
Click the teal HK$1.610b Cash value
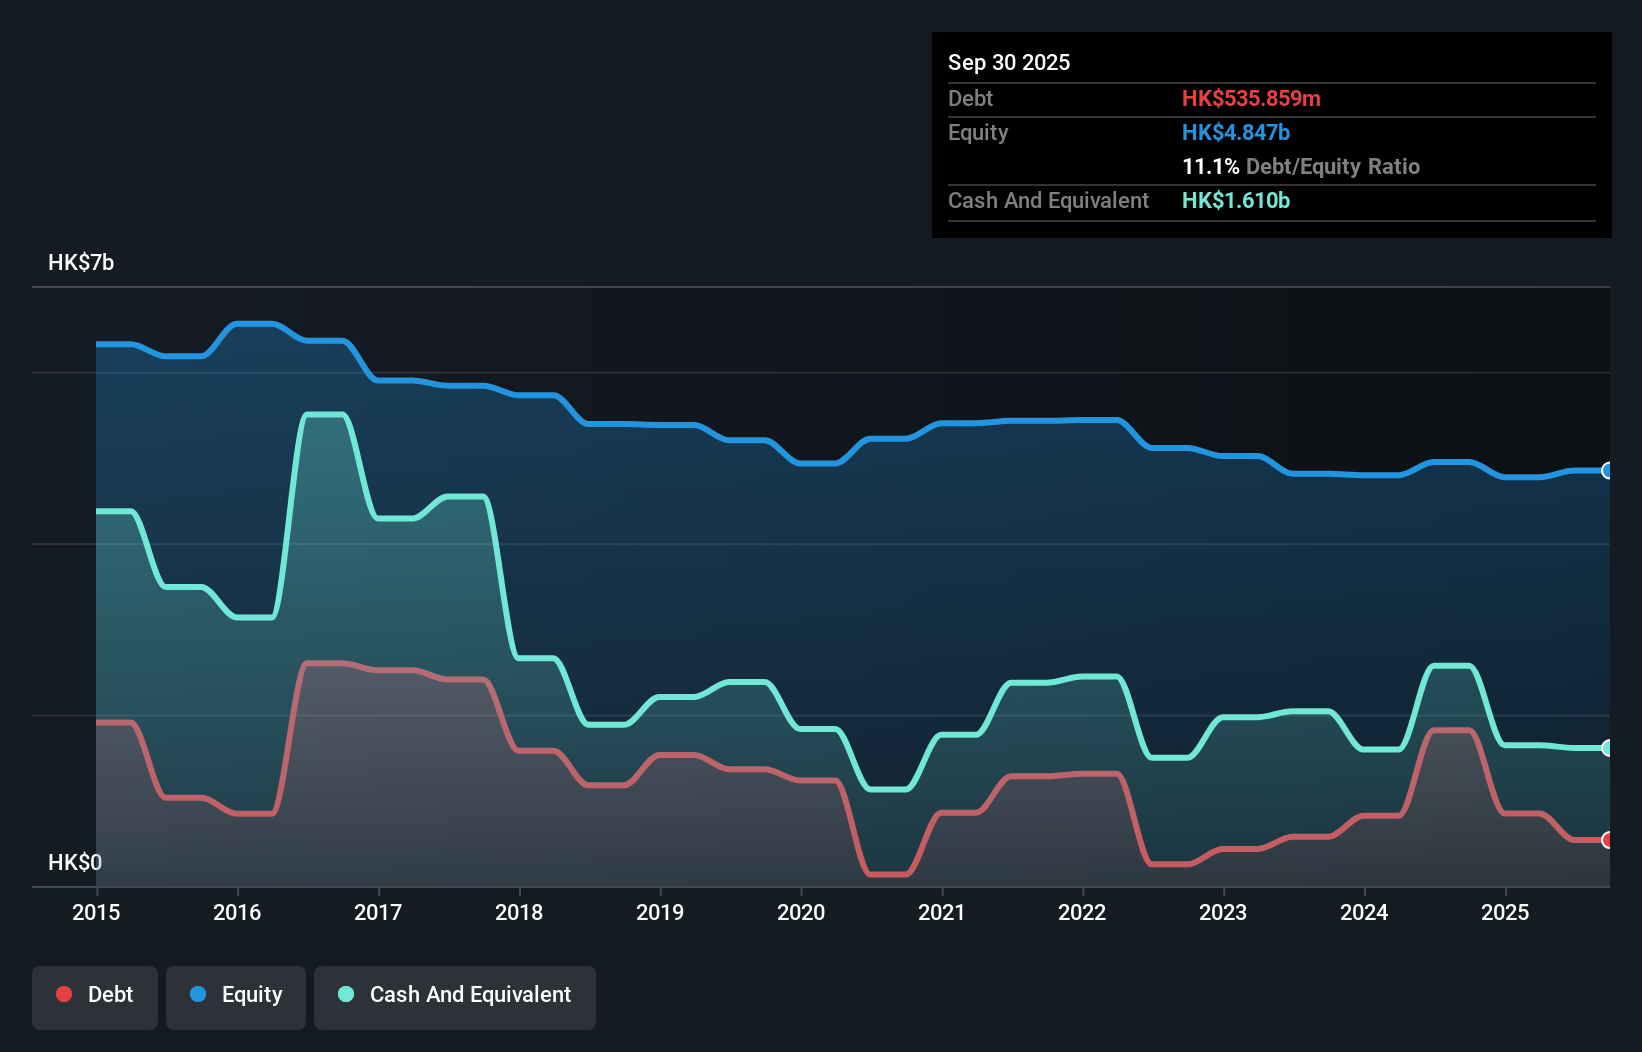click(1236, 200)
